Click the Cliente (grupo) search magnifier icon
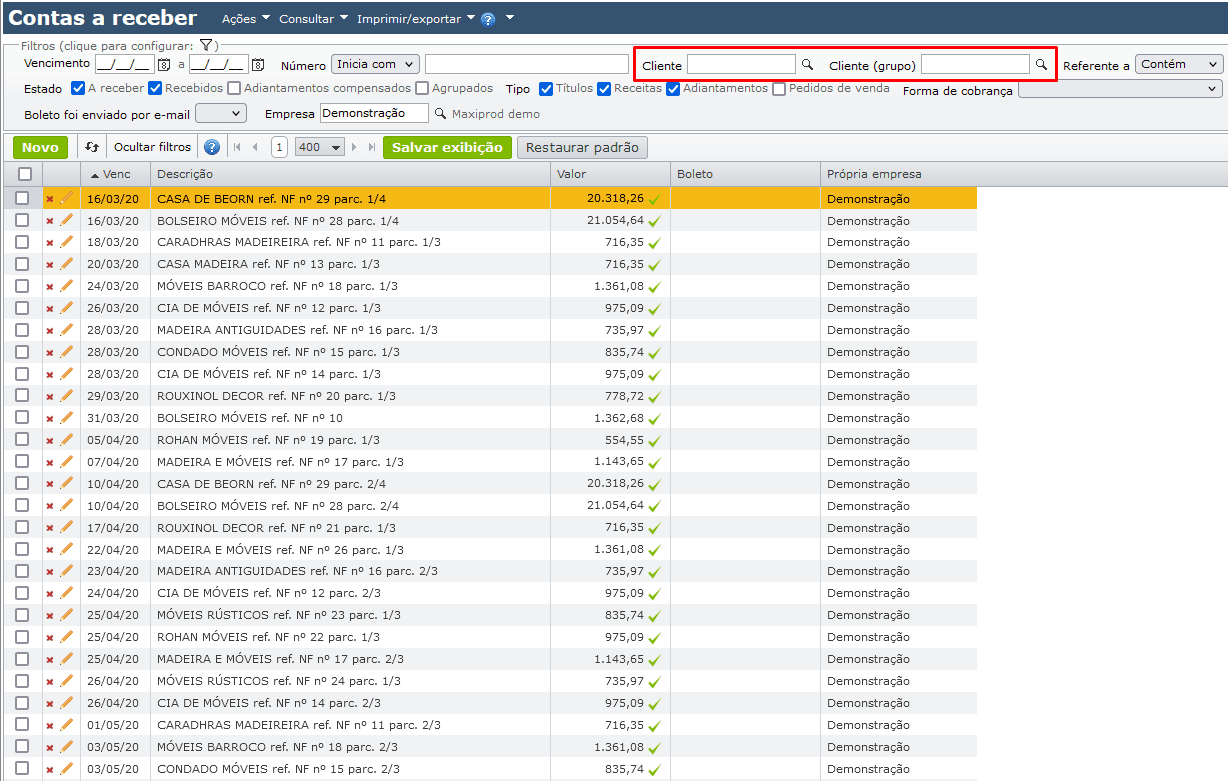 [1041, 64]
